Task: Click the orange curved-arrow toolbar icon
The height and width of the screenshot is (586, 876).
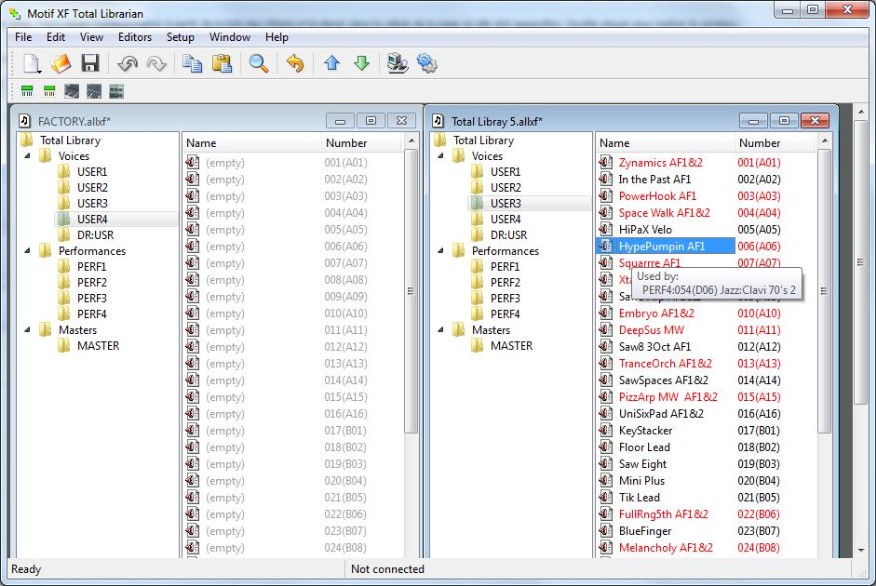Action: click(x=295, y=64)
